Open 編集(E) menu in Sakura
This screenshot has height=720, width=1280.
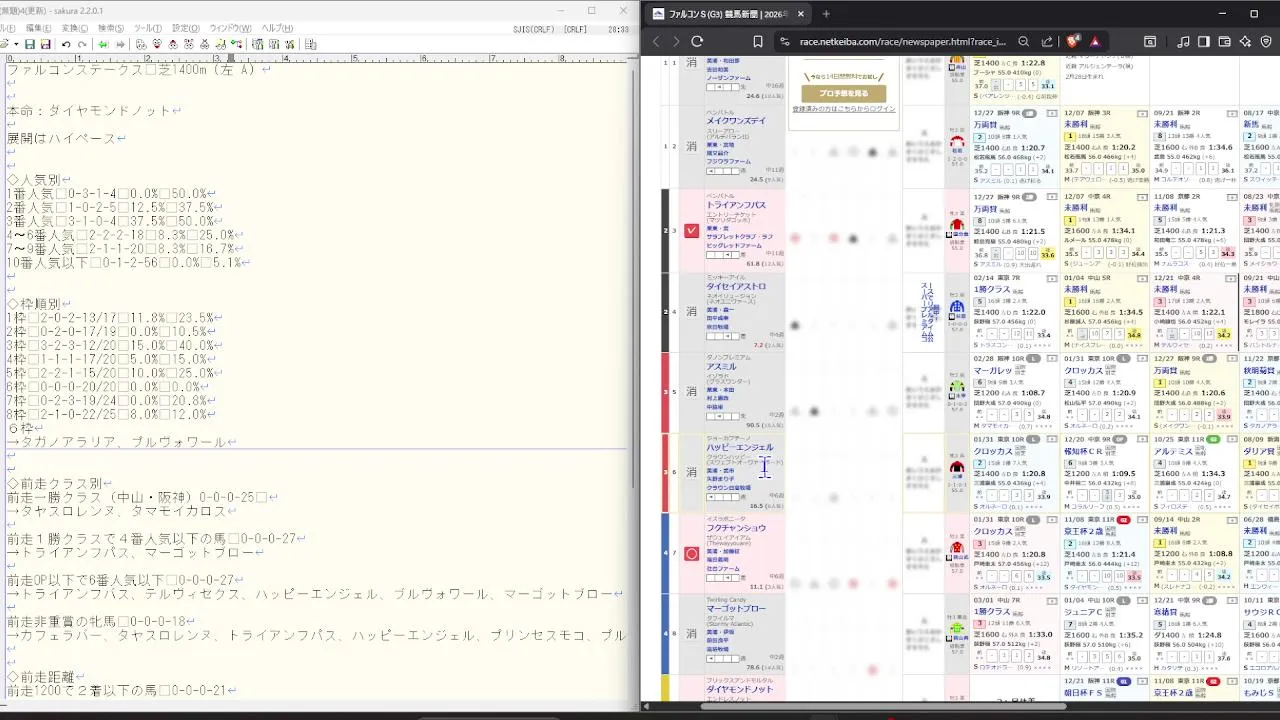click(x=38, y=28)
